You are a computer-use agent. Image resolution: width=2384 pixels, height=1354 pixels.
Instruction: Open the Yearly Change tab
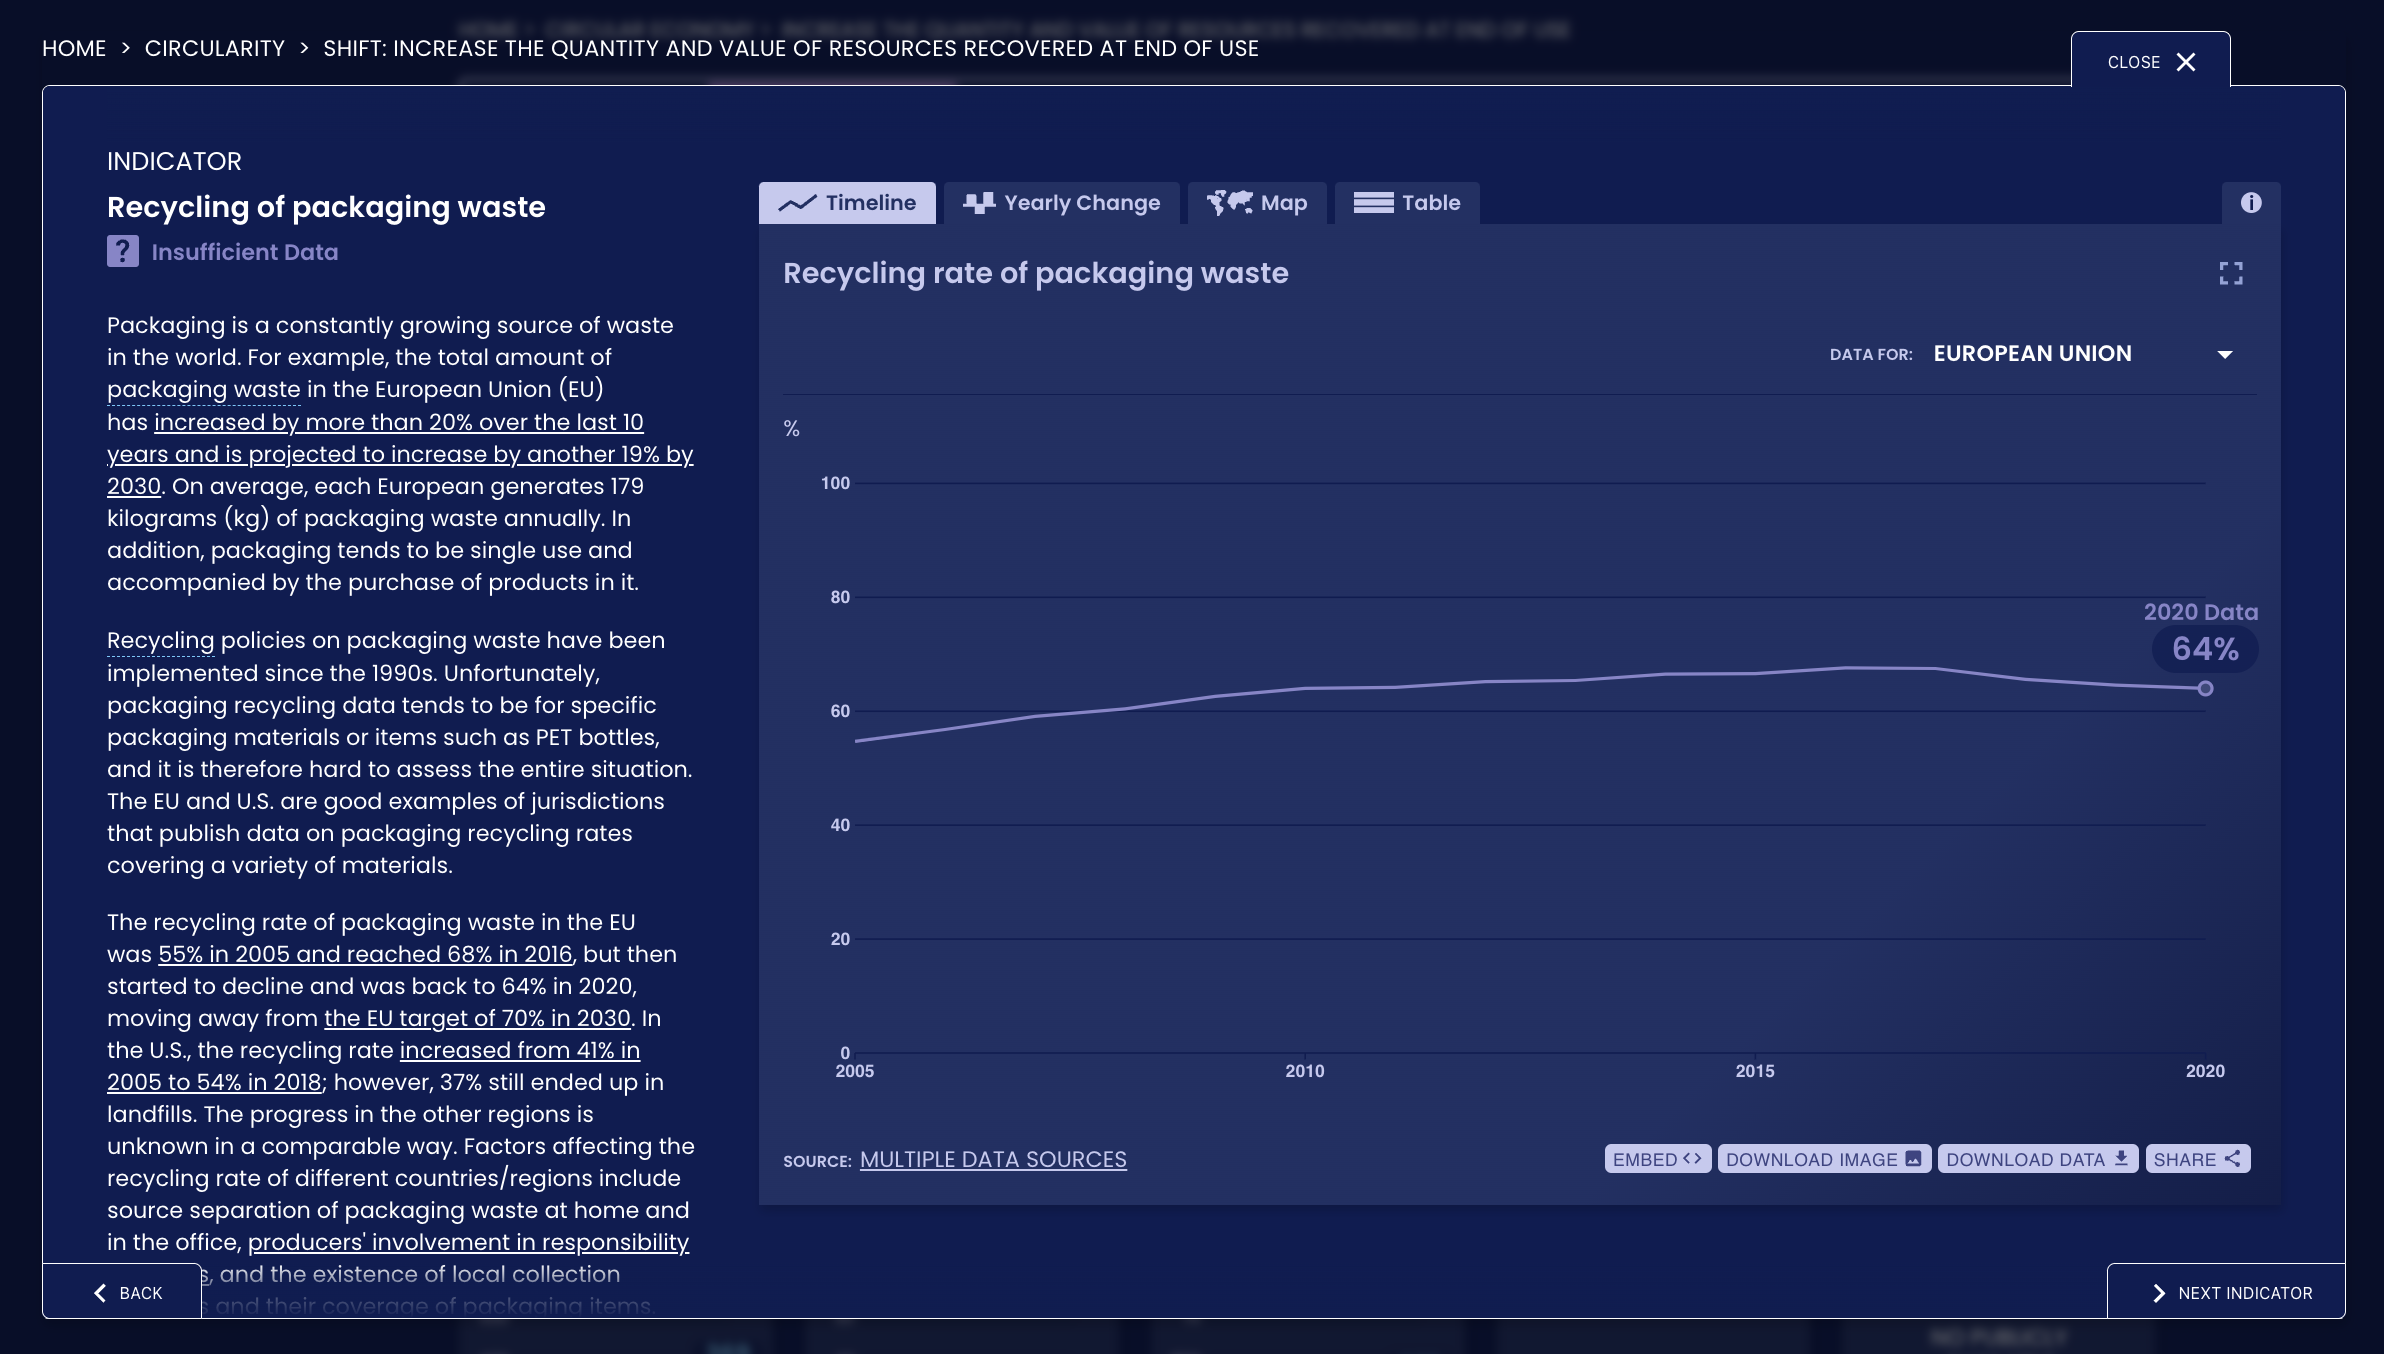tap(1062, 203)
